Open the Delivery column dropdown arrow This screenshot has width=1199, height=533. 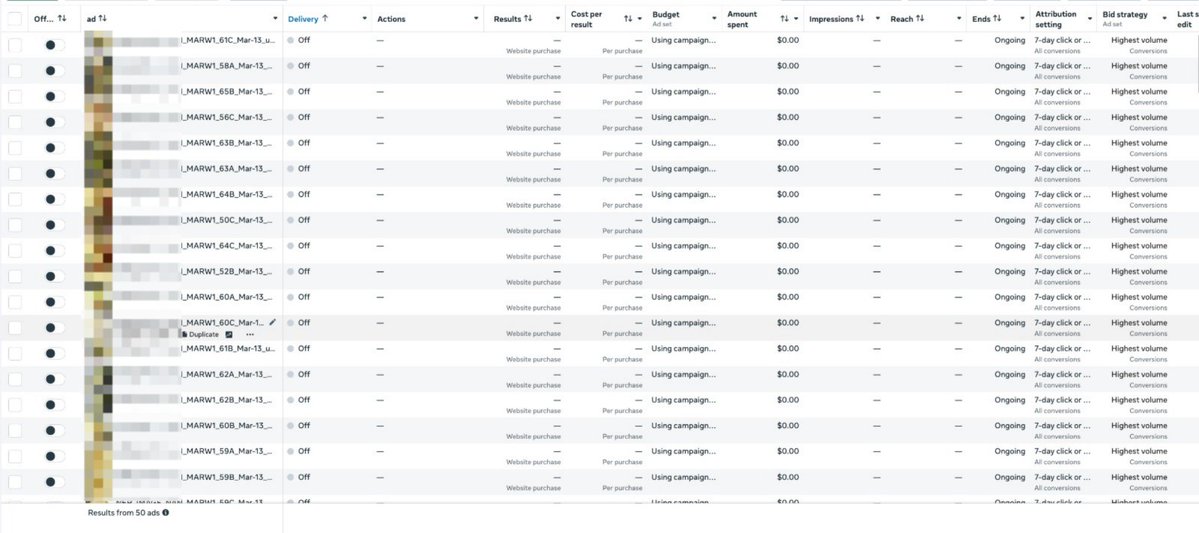tap(365, 18)
